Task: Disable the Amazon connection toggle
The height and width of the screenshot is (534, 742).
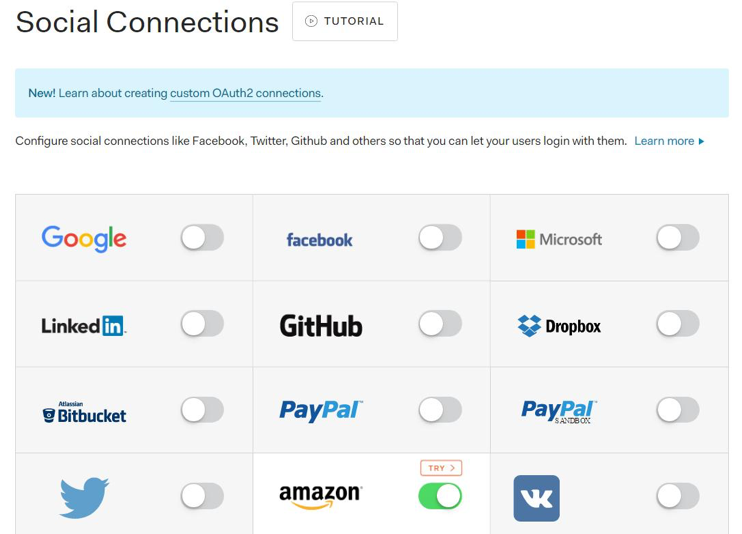Action: (440, 495)
